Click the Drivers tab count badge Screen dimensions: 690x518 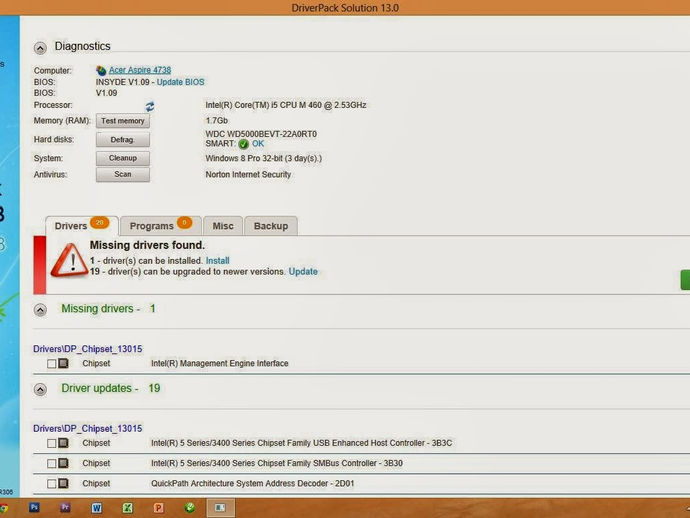pos(99,223)
